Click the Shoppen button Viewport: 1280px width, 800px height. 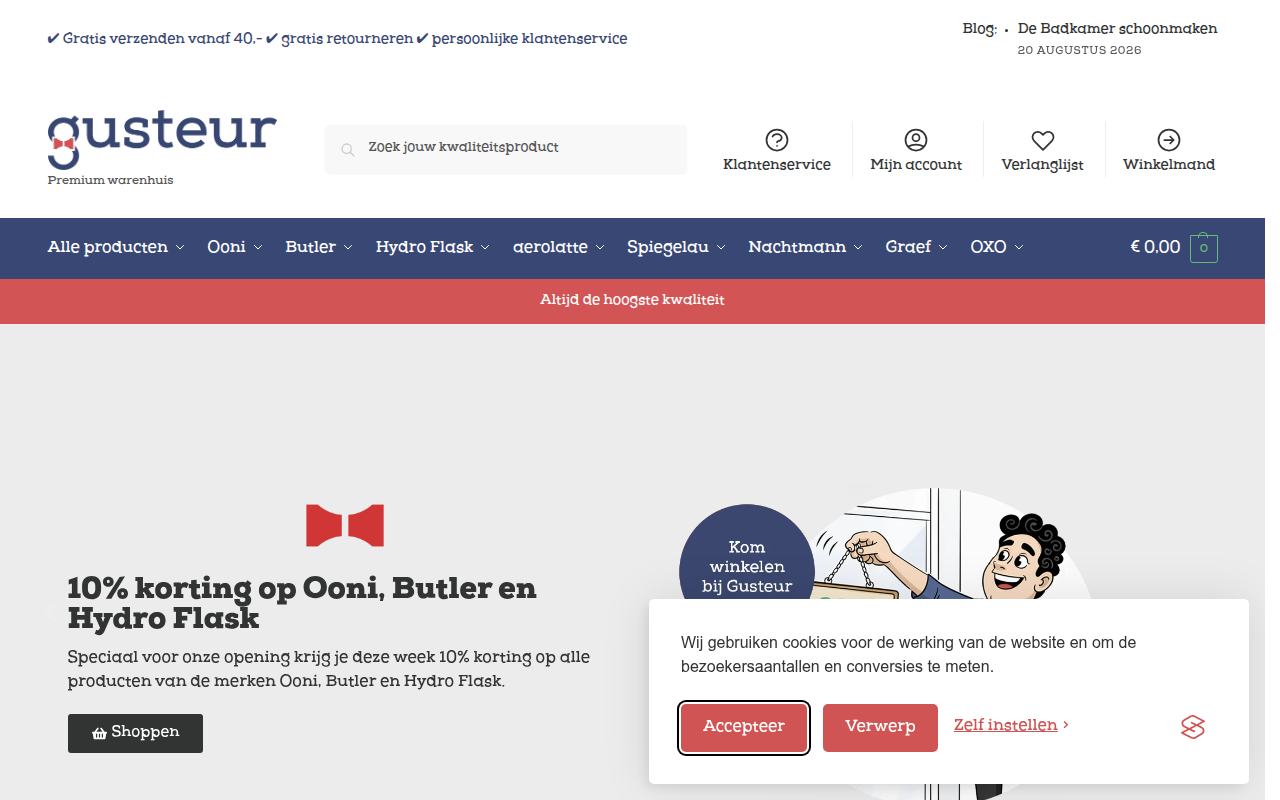pos(135,733)
